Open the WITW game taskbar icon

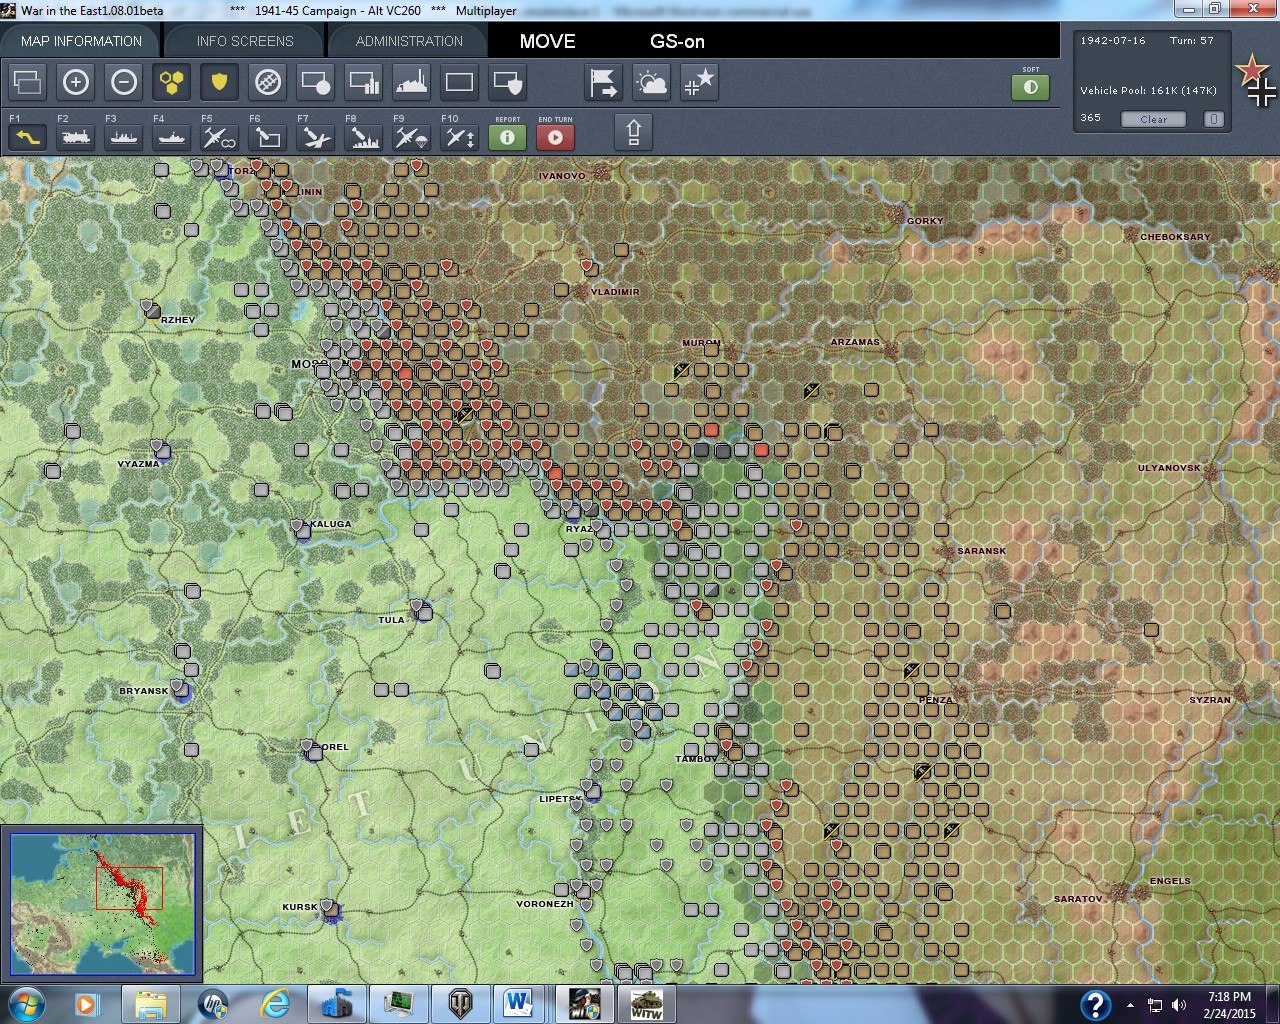click(x=646, y=1004)
